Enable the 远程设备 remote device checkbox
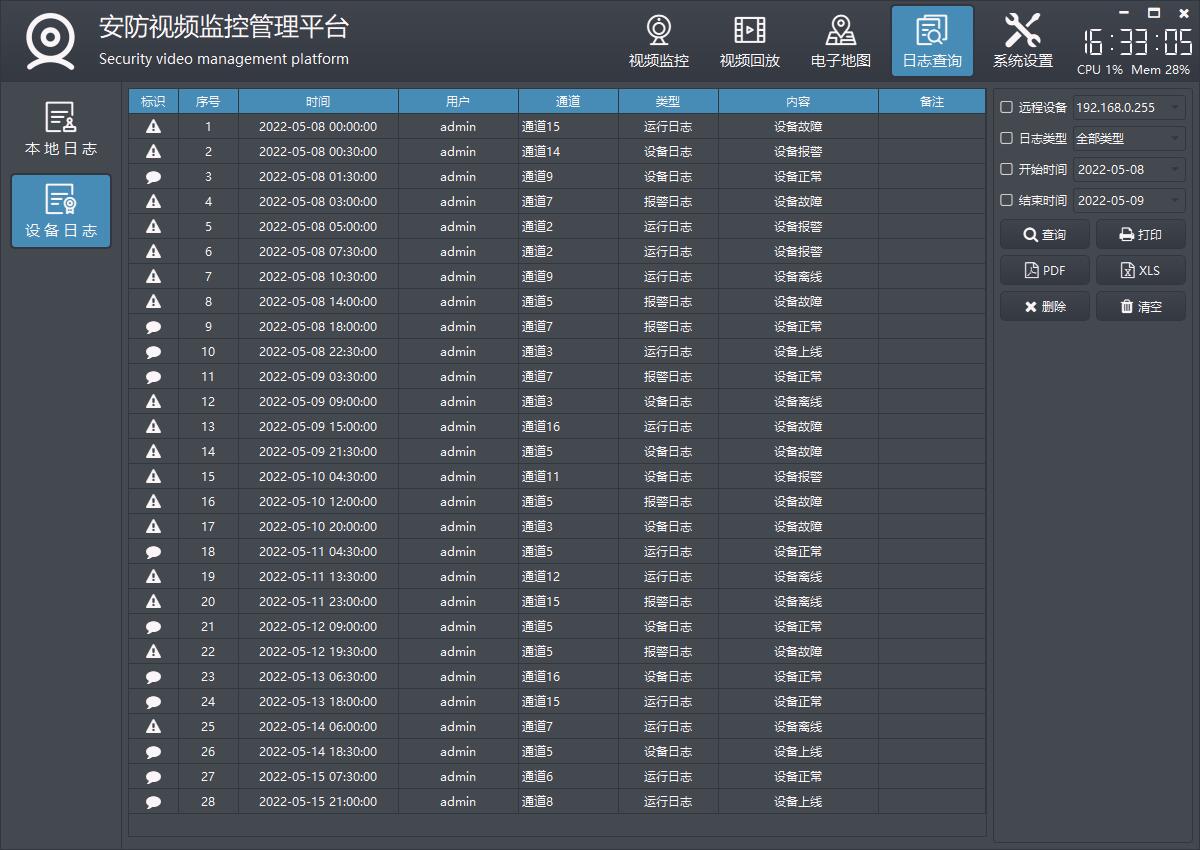Image resolution: width=1200 pixels, height=850 pixels. 1007,107
